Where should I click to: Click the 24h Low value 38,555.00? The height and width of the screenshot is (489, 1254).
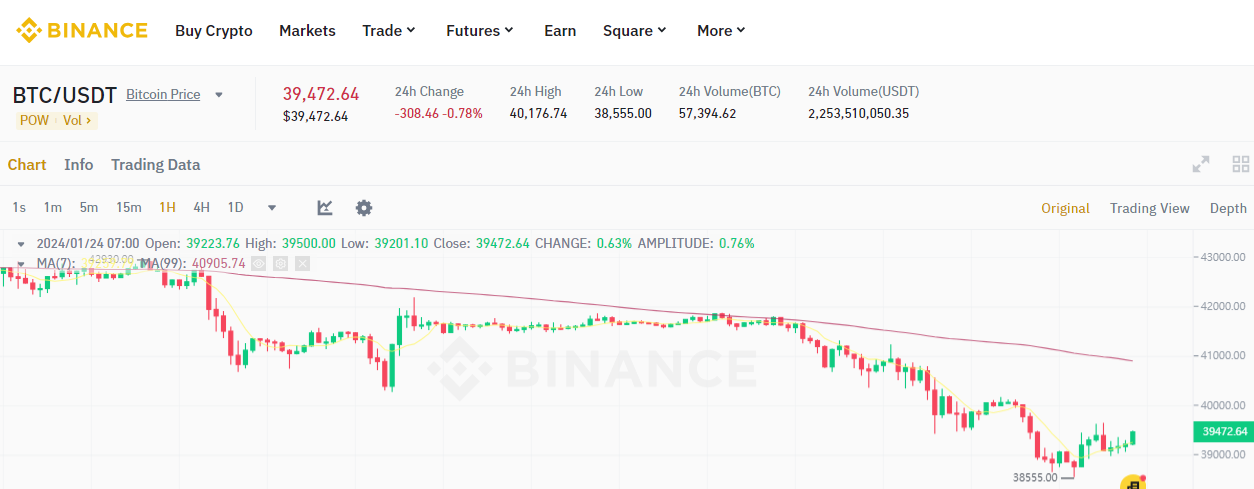pyautogui.click(x=623, y=113)
